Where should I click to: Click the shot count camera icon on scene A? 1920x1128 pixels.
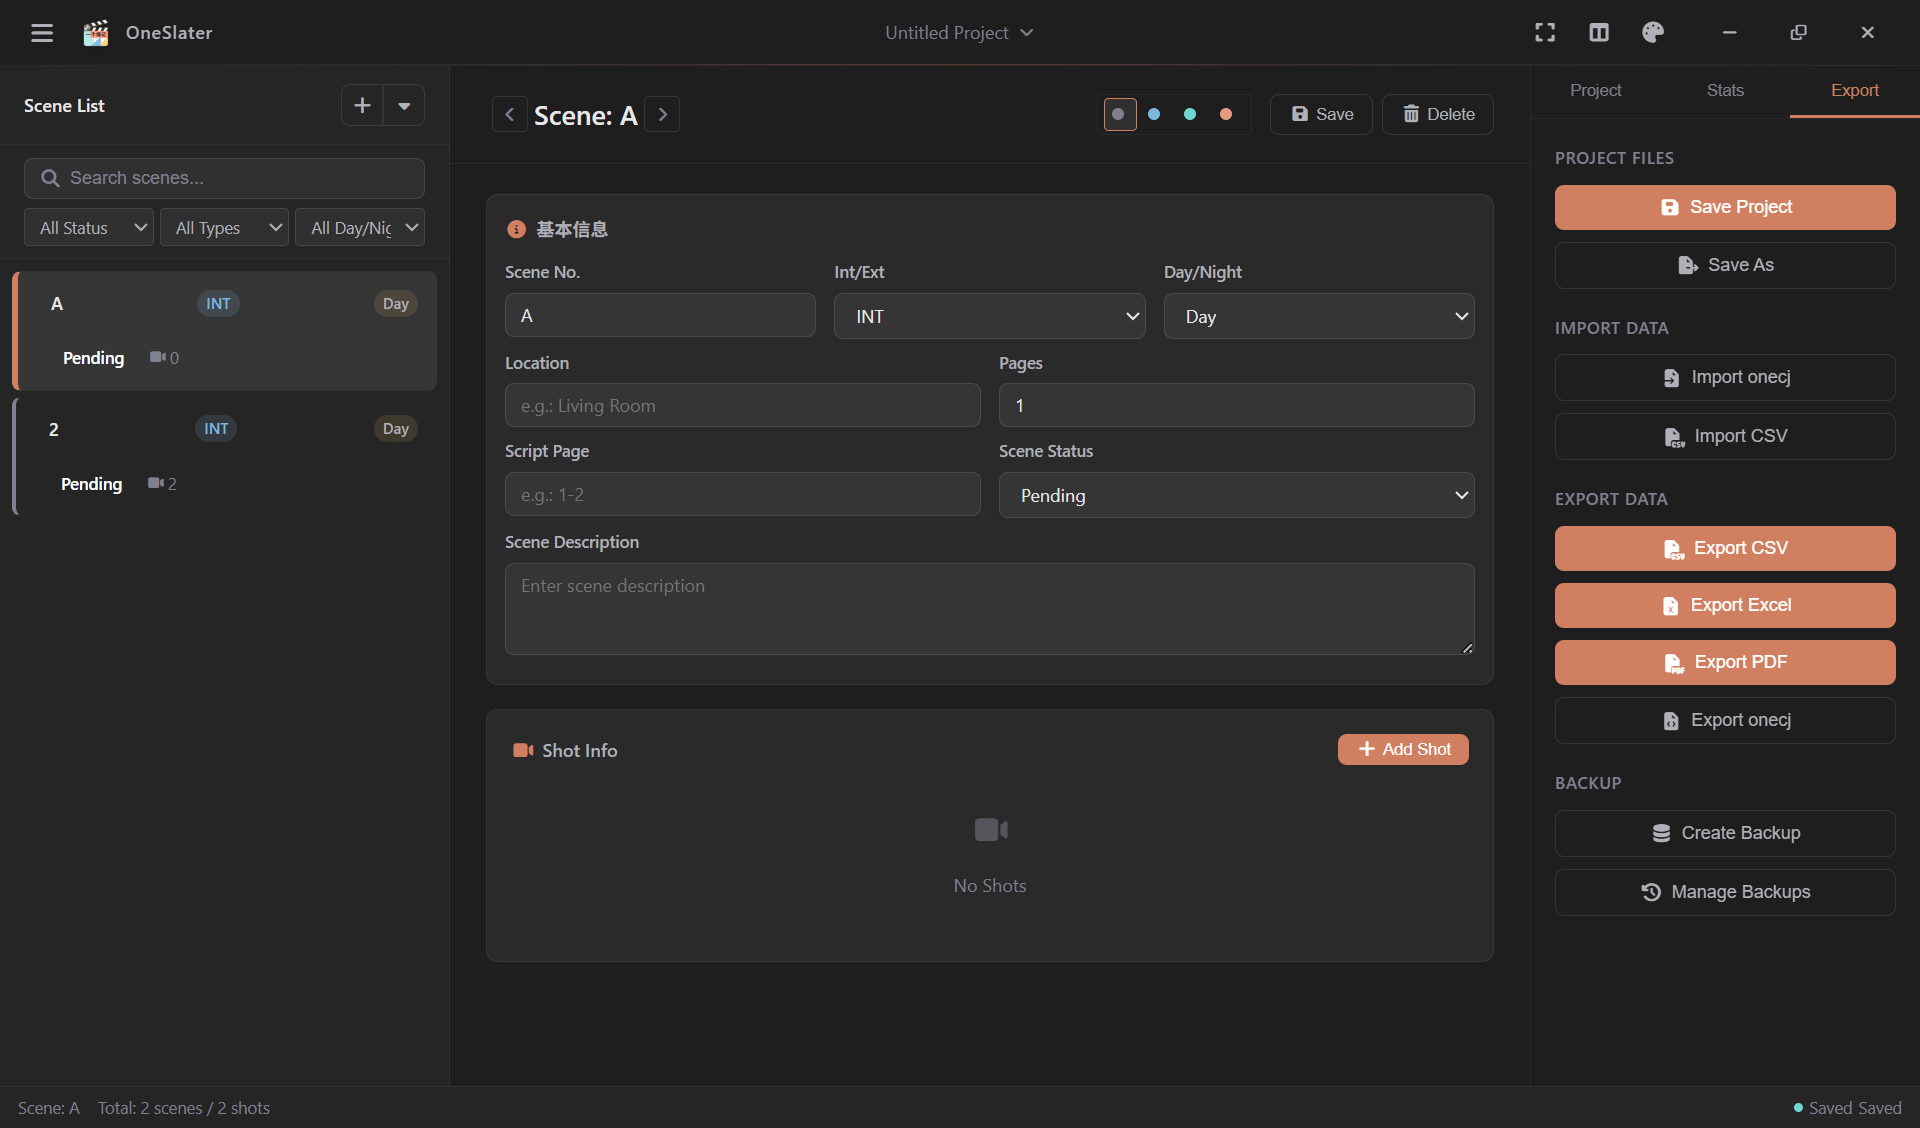[x=157, y=357]
